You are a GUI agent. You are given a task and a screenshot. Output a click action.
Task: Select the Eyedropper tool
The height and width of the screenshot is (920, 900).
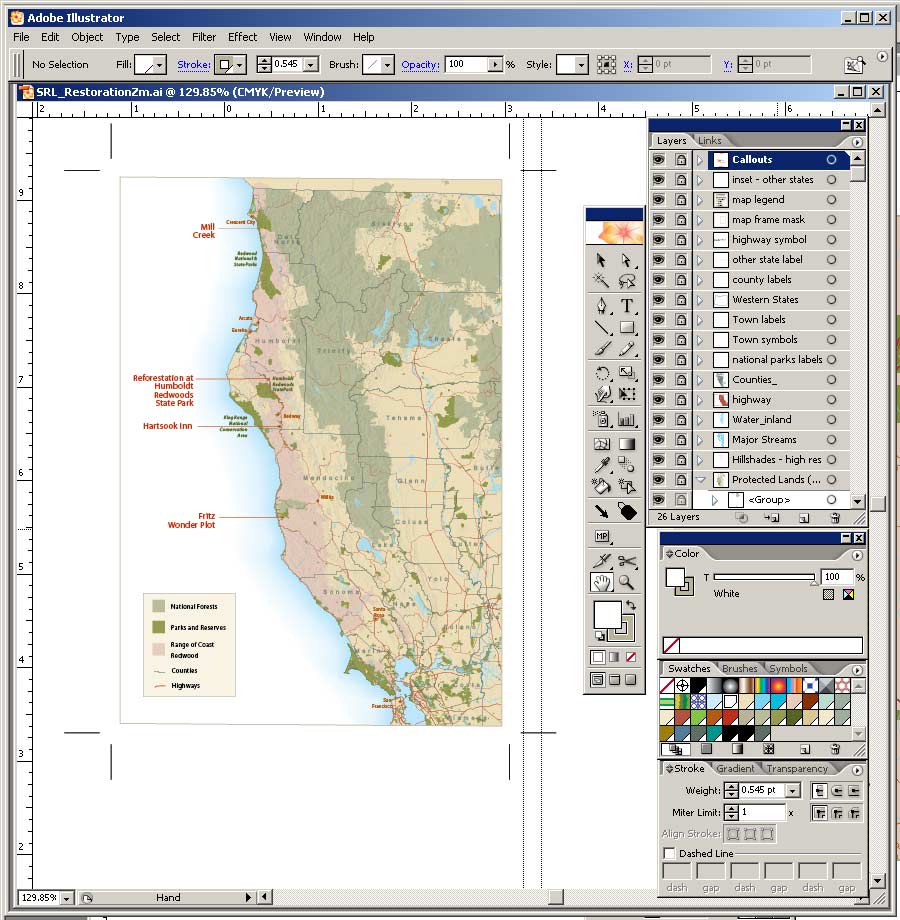[601, 465]
